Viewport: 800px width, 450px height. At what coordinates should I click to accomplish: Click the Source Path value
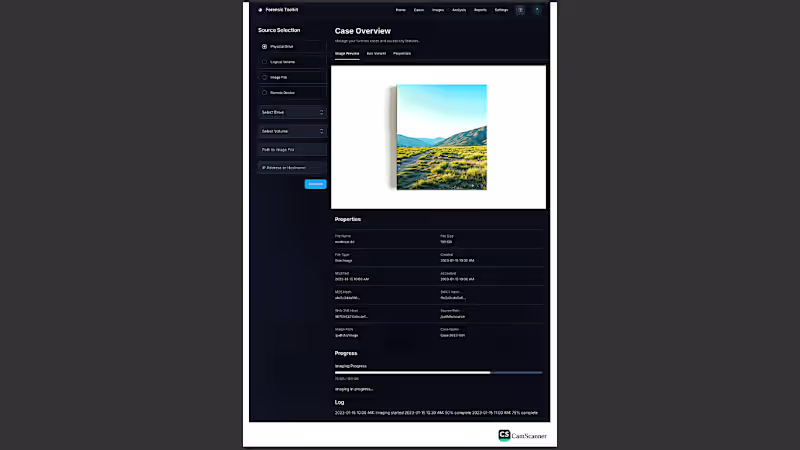453,317
